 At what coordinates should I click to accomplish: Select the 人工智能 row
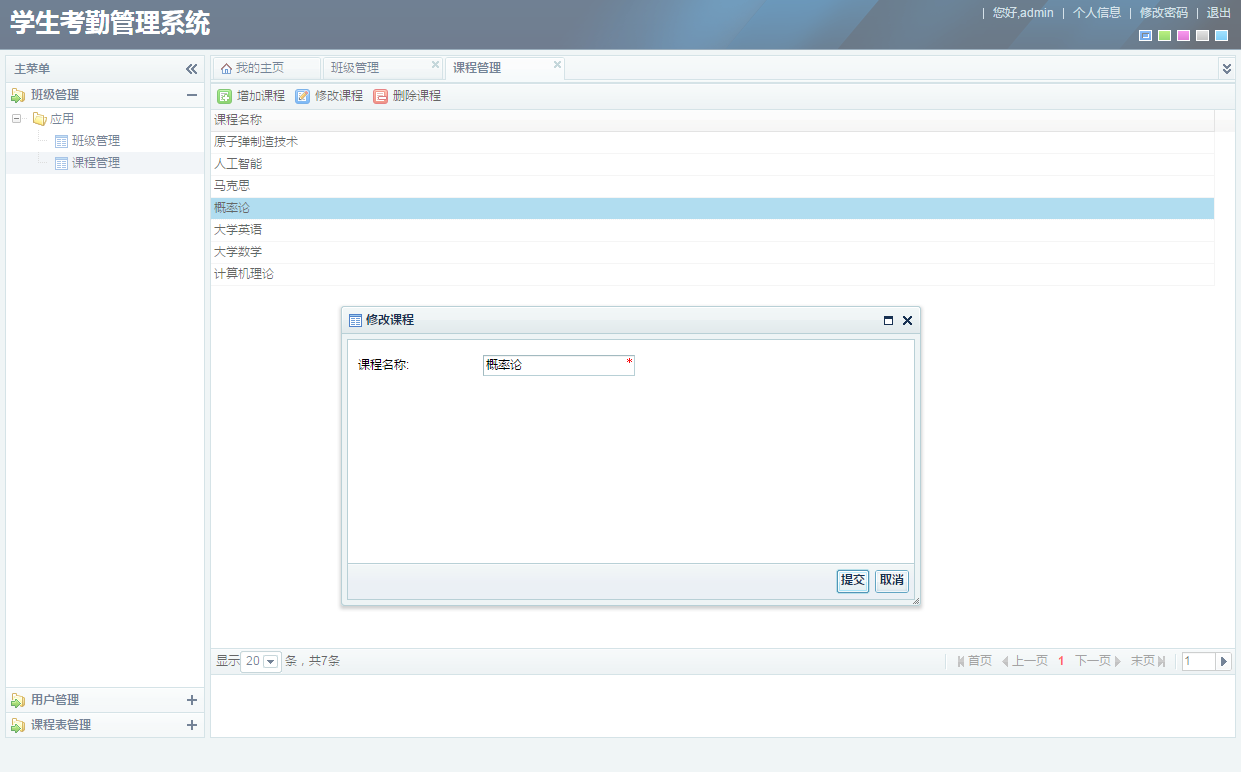pos(712,164)
